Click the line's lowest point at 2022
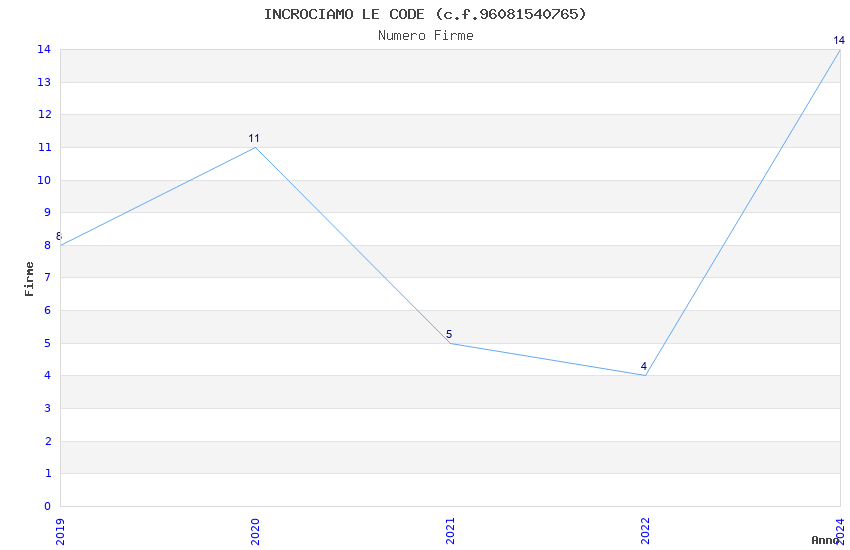Image resolution: width=850 pixels, height=550 pixels. (x=645, y=375)
